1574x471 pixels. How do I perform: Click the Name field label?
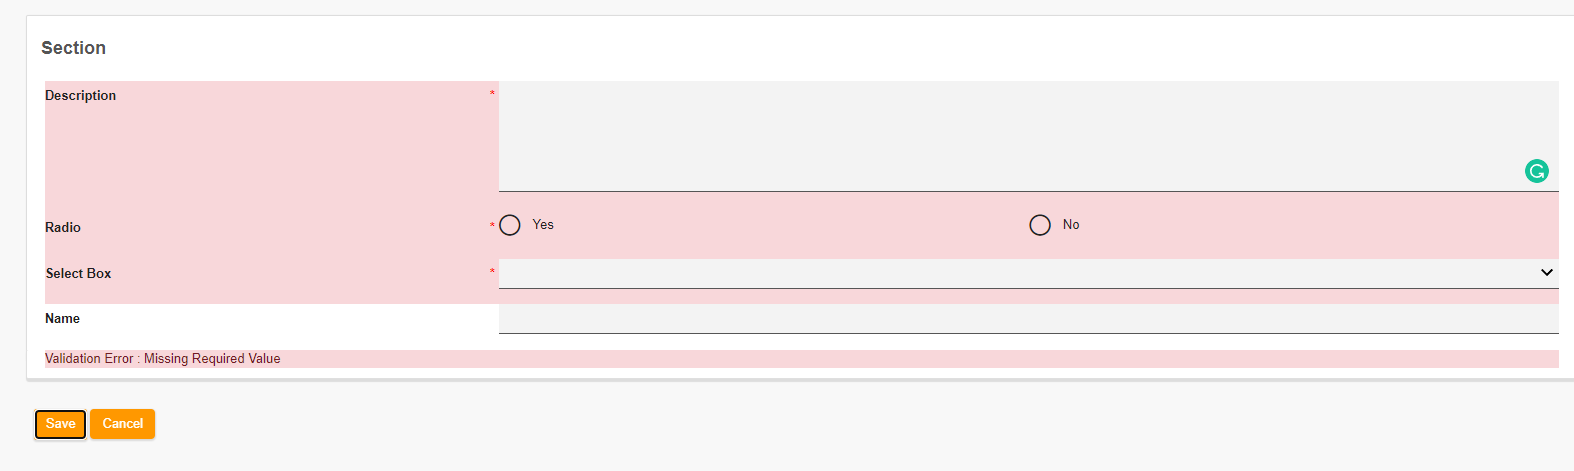(63, 319)
